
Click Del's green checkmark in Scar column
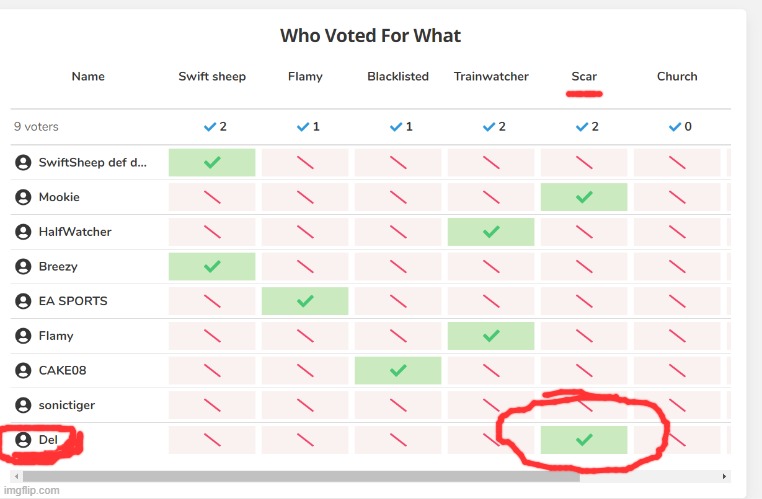pos(584,440)
